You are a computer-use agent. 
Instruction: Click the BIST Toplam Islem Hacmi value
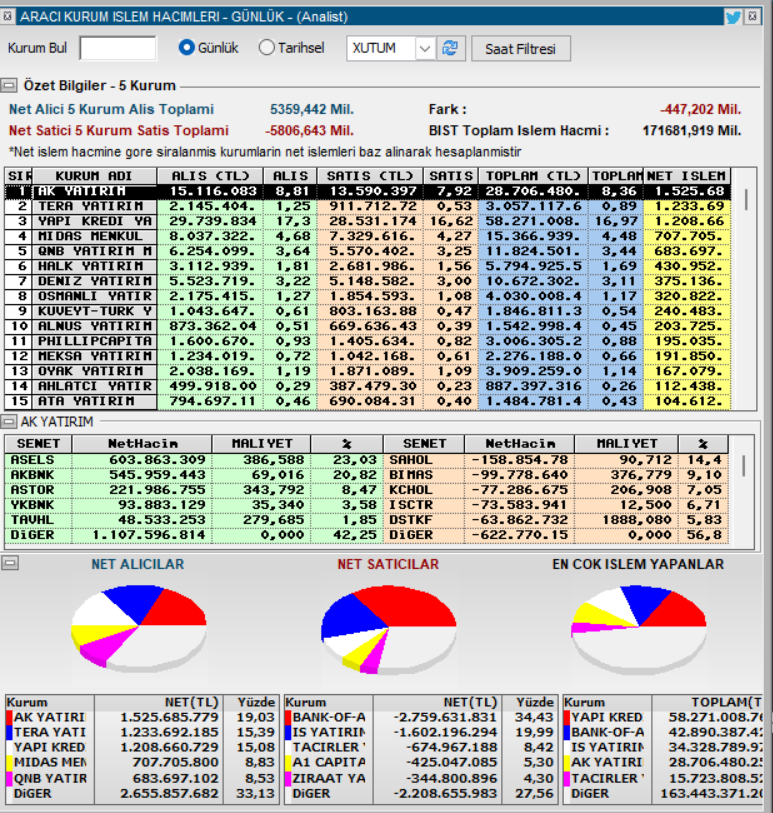click(692, 131)
